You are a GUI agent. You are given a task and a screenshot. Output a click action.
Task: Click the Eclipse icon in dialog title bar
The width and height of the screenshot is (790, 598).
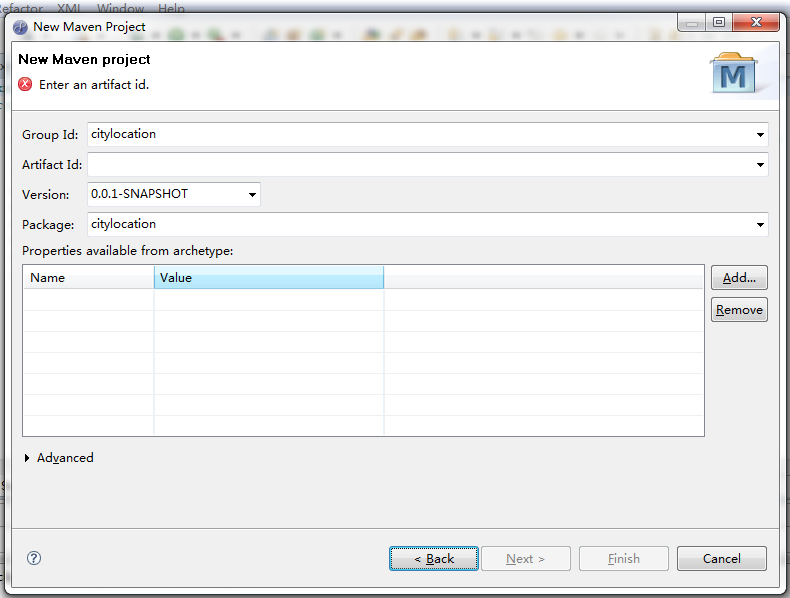pos(21,27)
